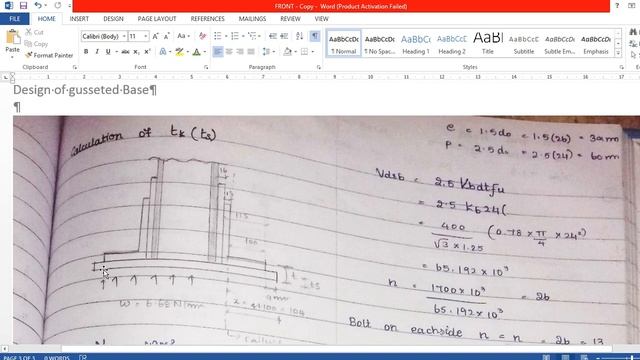Apply the Heading 2 style
The image size is (640, 360).
[x=452, y=43]
